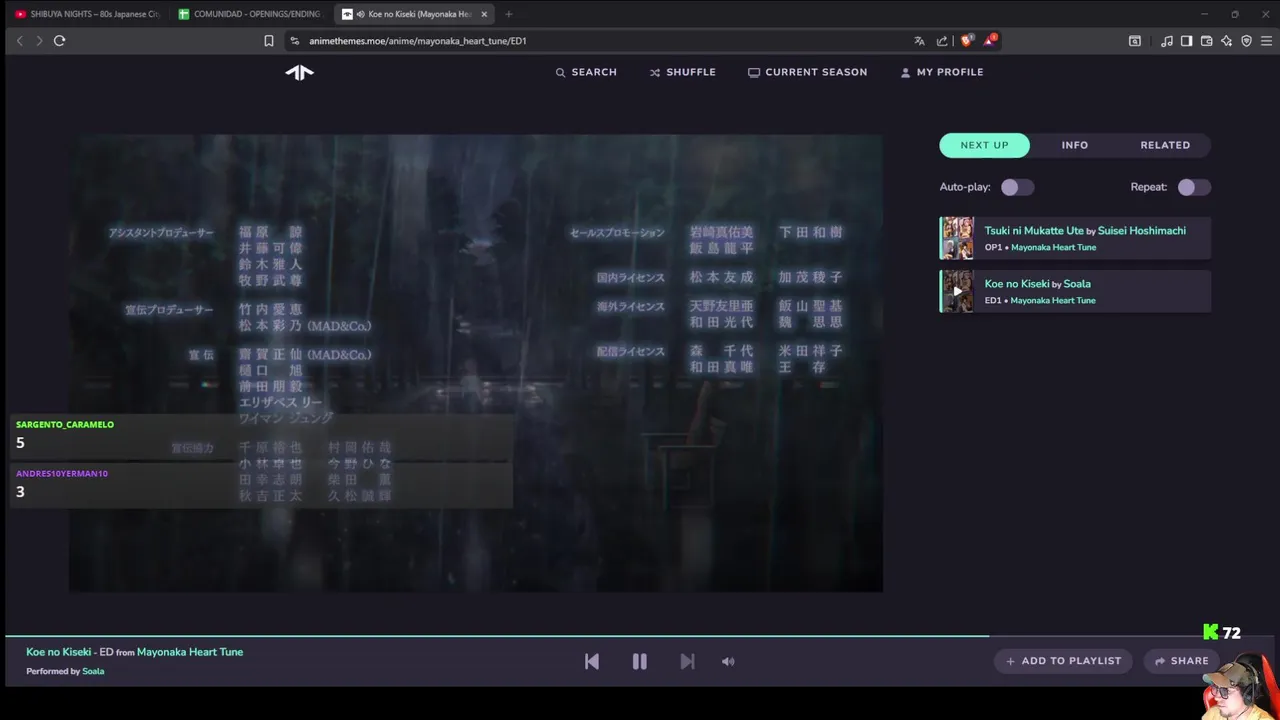This screenshot has width=1280, height=720.
Task: Open Koe no Kiseki link in player bar
Action: point(59,652)
